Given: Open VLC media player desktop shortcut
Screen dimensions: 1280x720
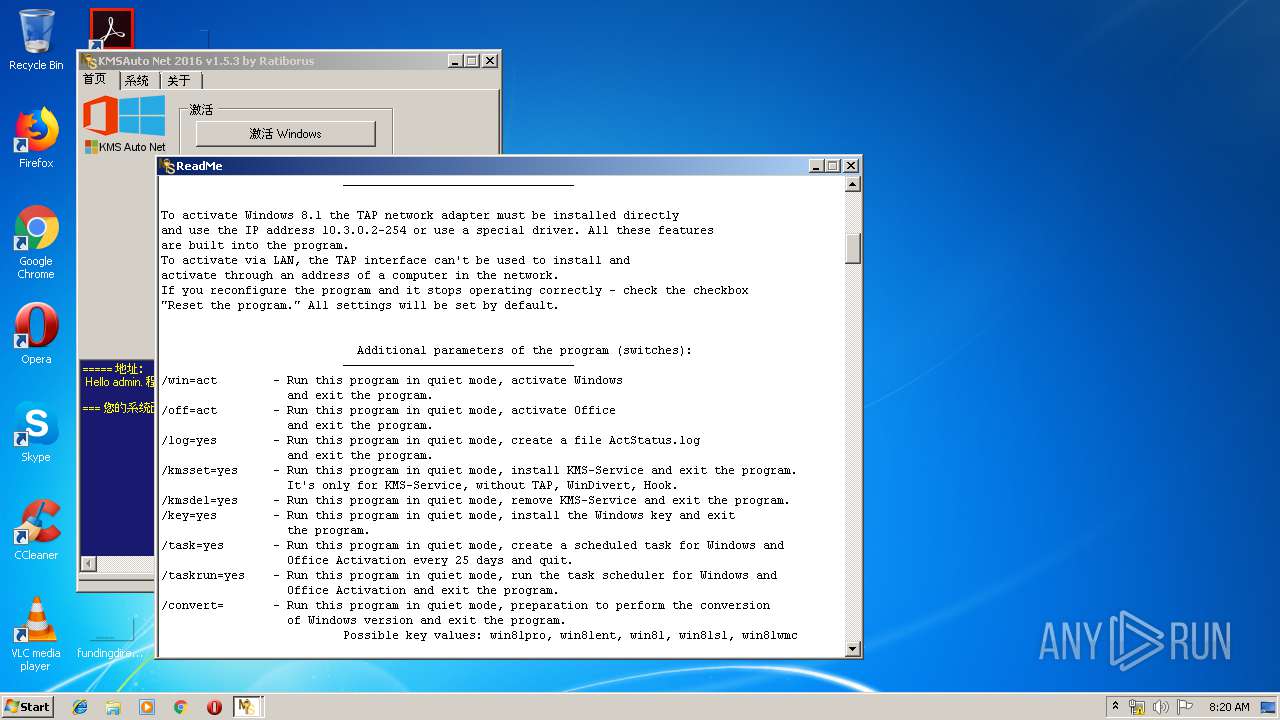Looking at the screenshot, I should pos(36,634).
